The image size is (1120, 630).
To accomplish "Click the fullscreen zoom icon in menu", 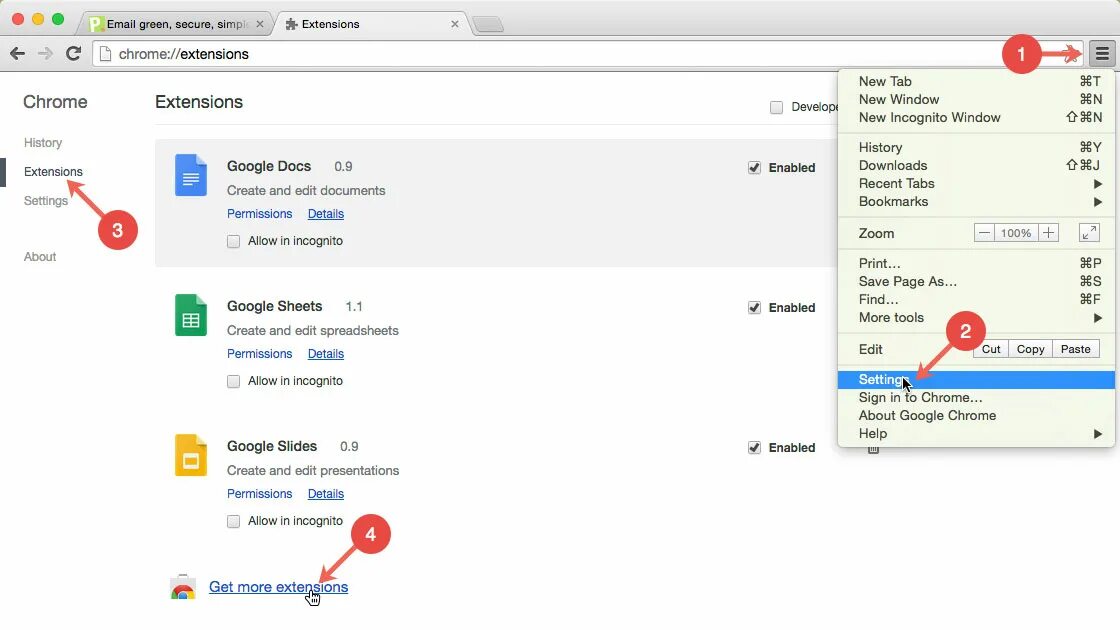I will [1089, 233].
